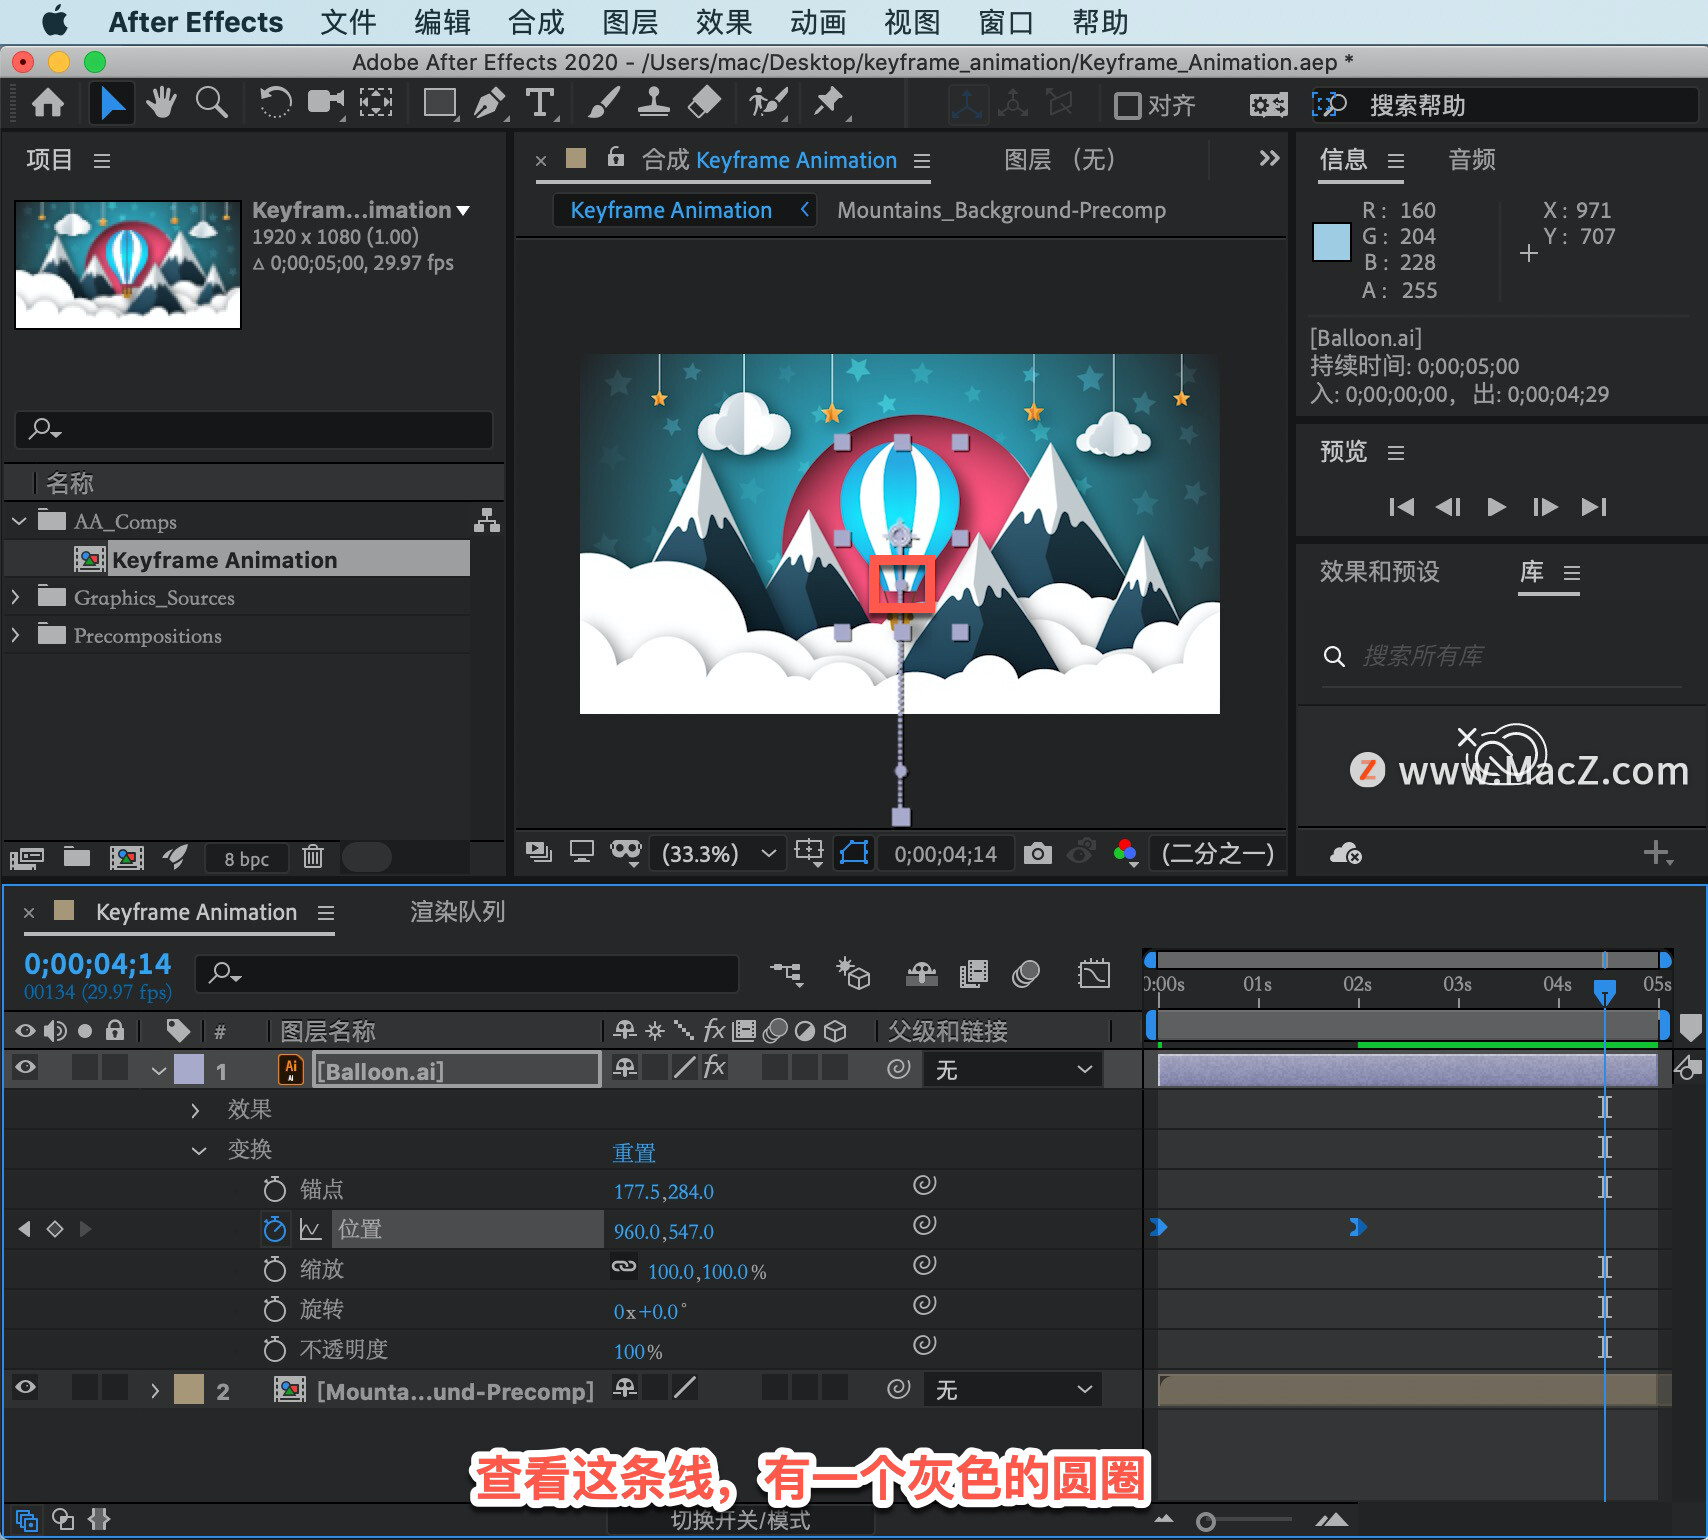The width and height of the screenshot is (1708, 1540).
Task: Create a new folder in Project panel
Action: pyautogui.click(x=77, y=857)
